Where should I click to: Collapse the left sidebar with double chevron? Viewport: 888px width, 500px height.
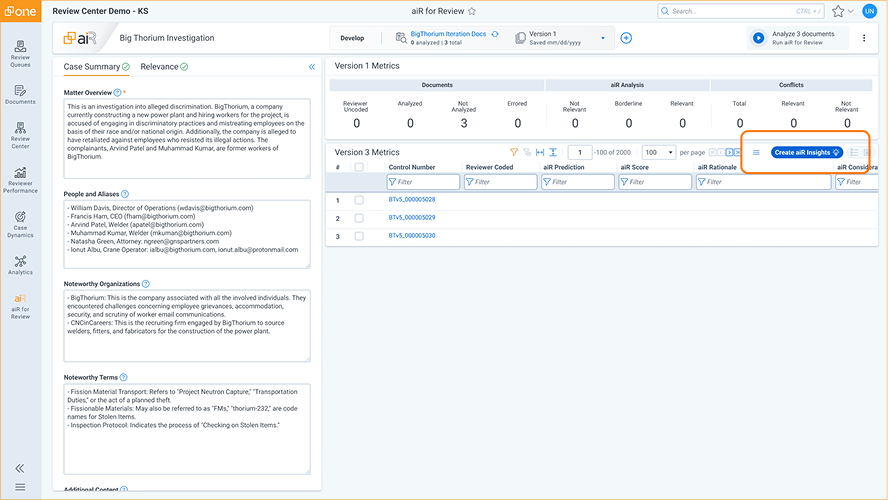20,468
